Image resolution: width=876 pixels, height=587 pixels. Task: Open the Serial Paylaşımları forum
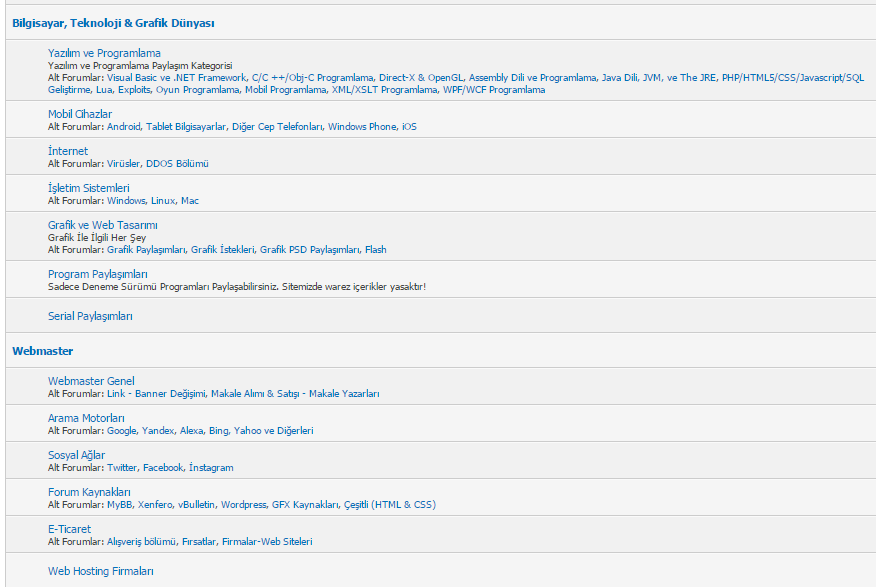click(90, 316)
